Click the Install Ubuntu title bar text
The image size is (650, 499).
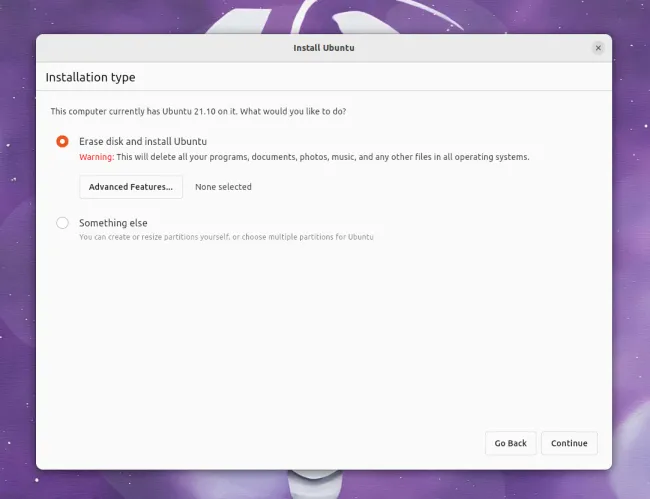(324, 48)
